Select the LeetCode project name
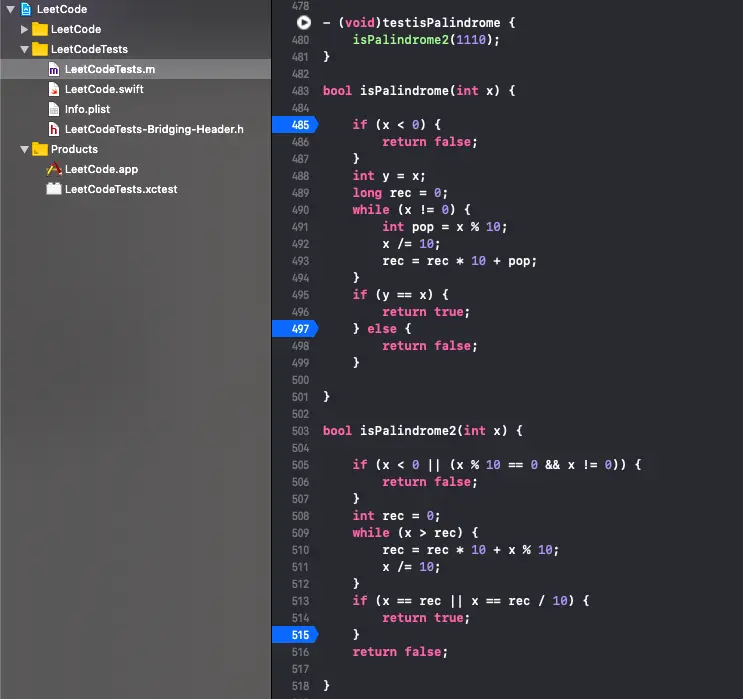The image size is (743, 699). point(62,9)
